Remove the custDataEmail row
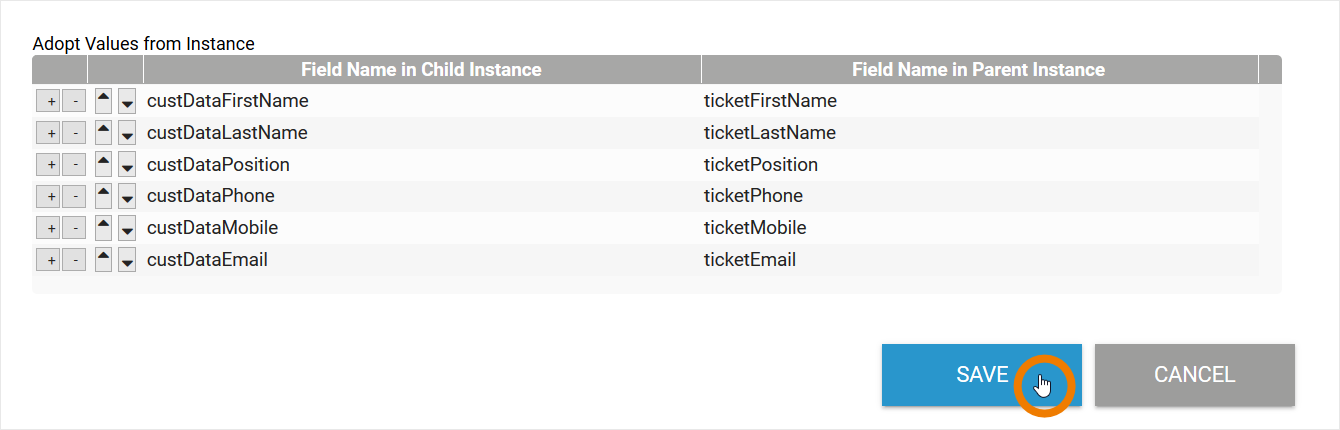 pos(74,261)
